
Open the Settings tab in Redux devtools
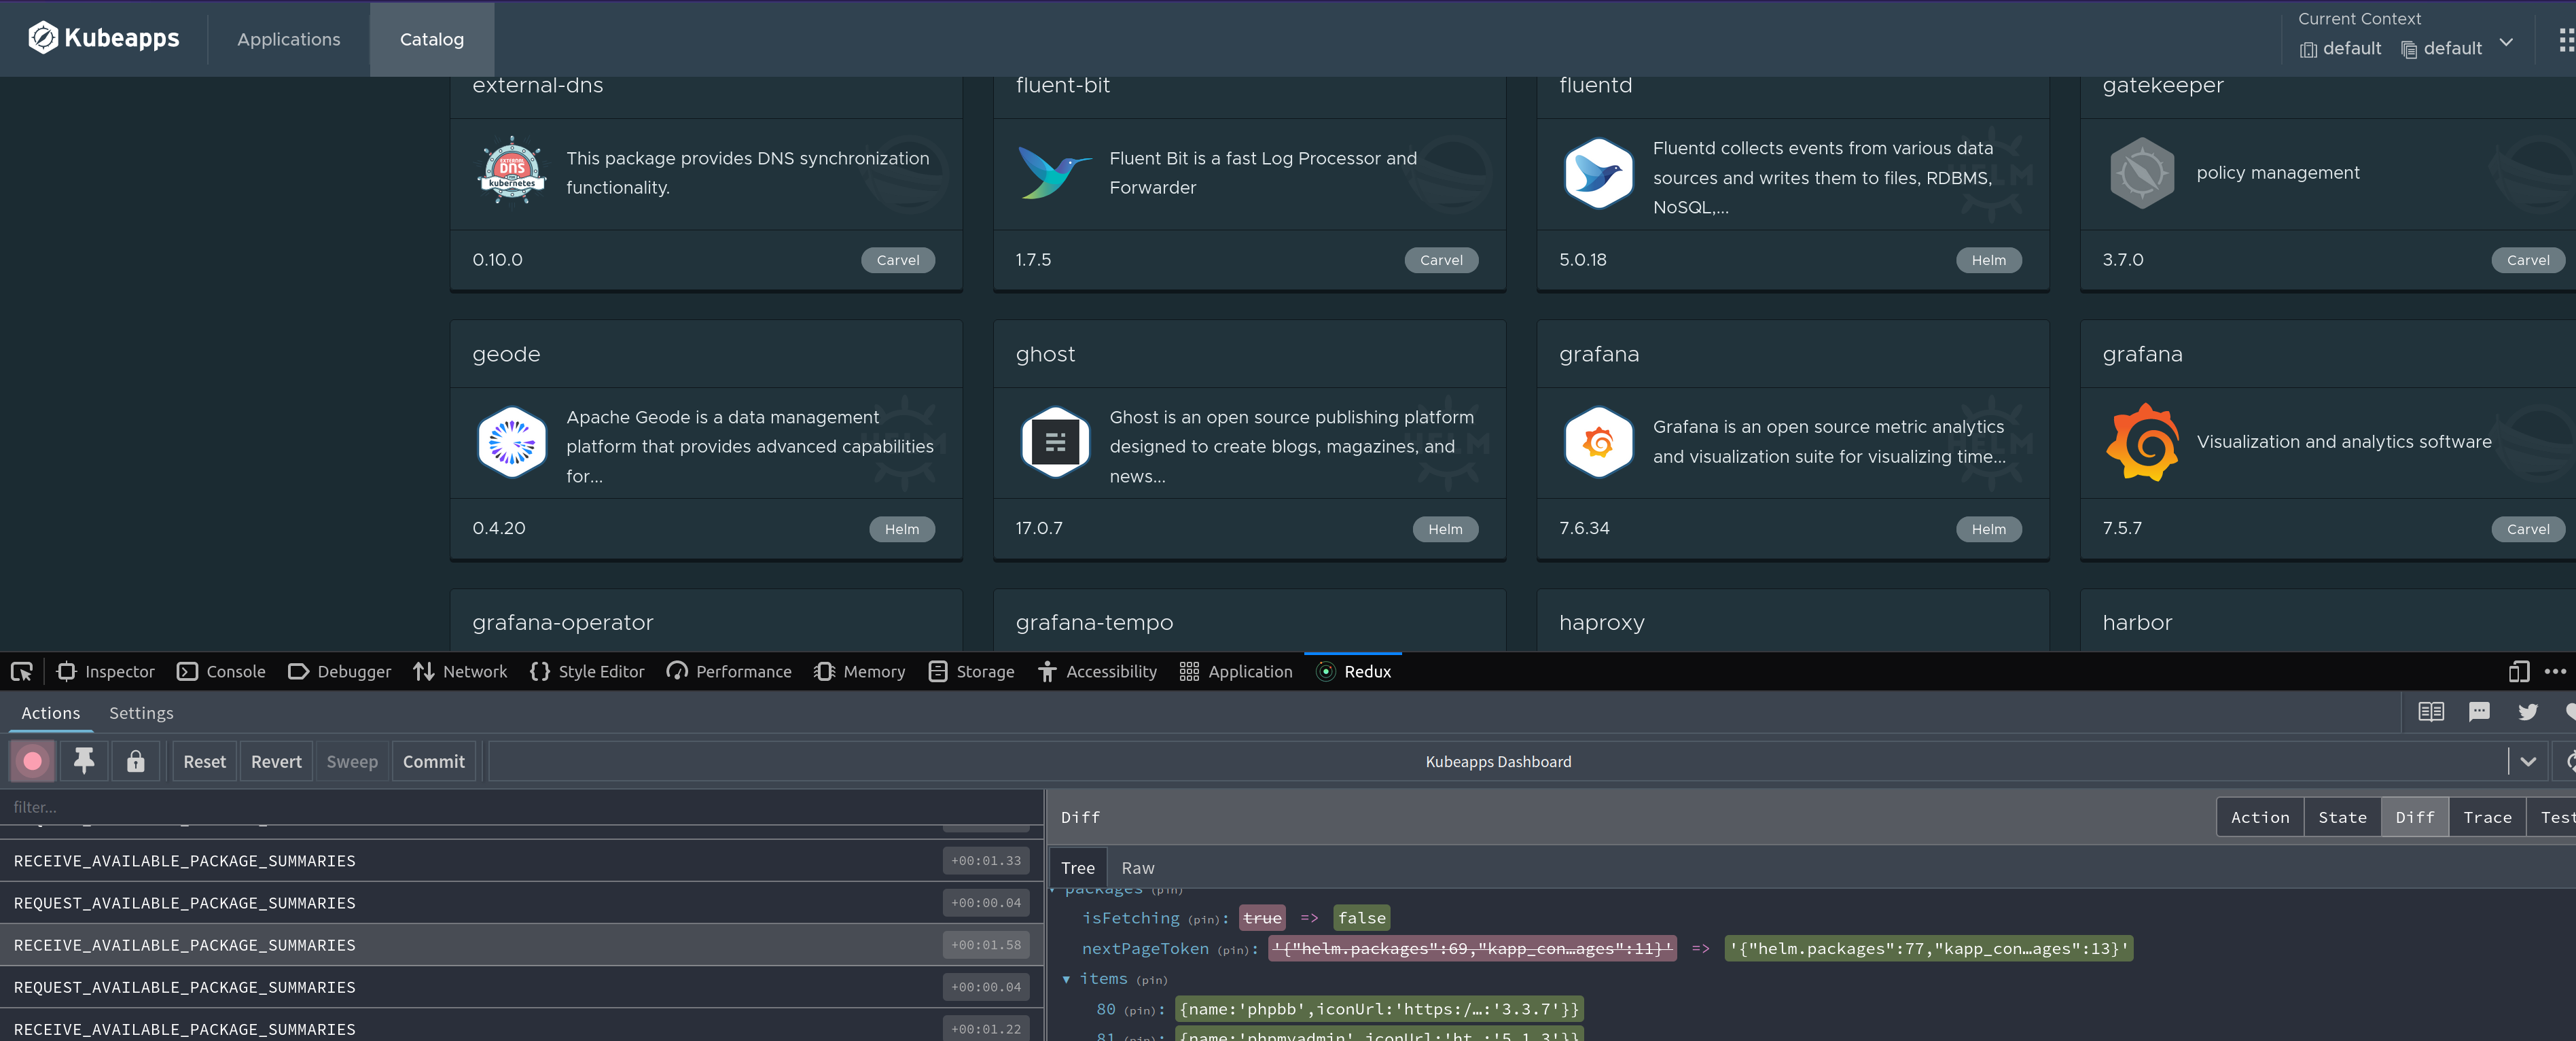[x=141, y=712]
